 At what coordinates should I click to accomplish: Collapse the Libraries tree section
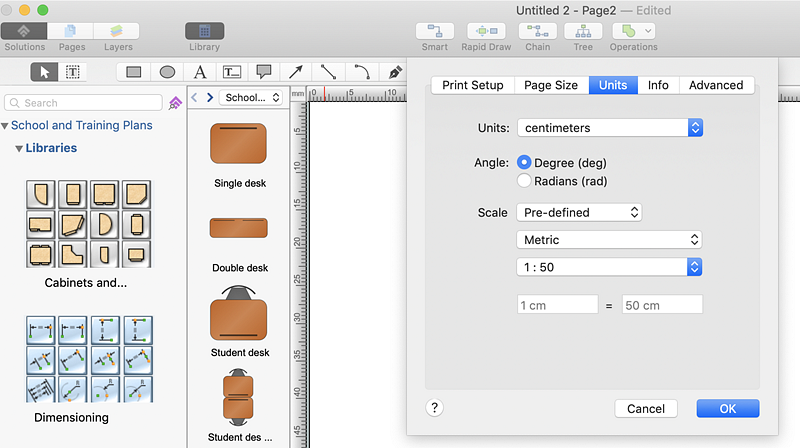(19, 148)
